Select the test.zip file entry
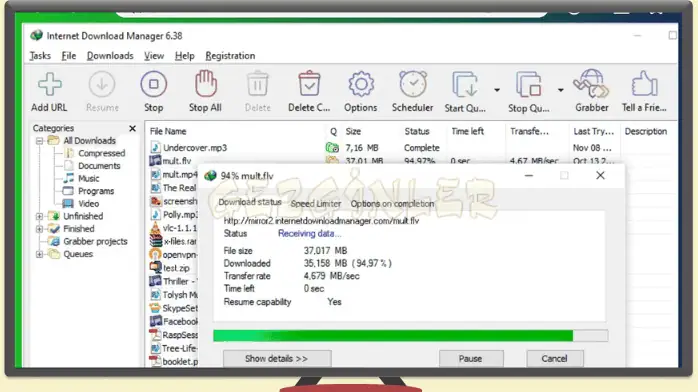 (x=176, y=268)
